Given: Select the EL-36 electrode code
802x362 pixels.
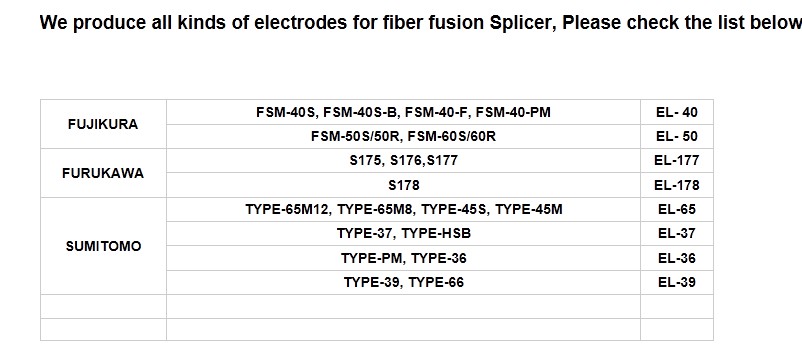Looking at the screenshot, I should click(x=677, y=258).
